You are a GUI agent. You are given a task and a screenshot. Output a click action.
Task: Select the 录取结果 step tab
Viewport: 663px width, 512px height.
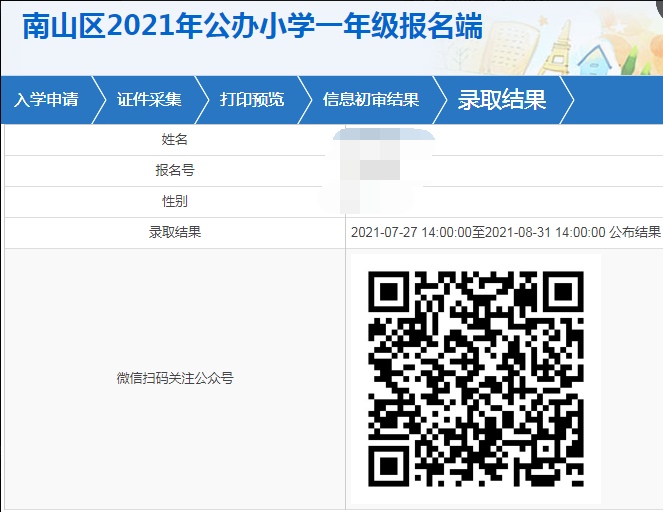pos(502,100)
